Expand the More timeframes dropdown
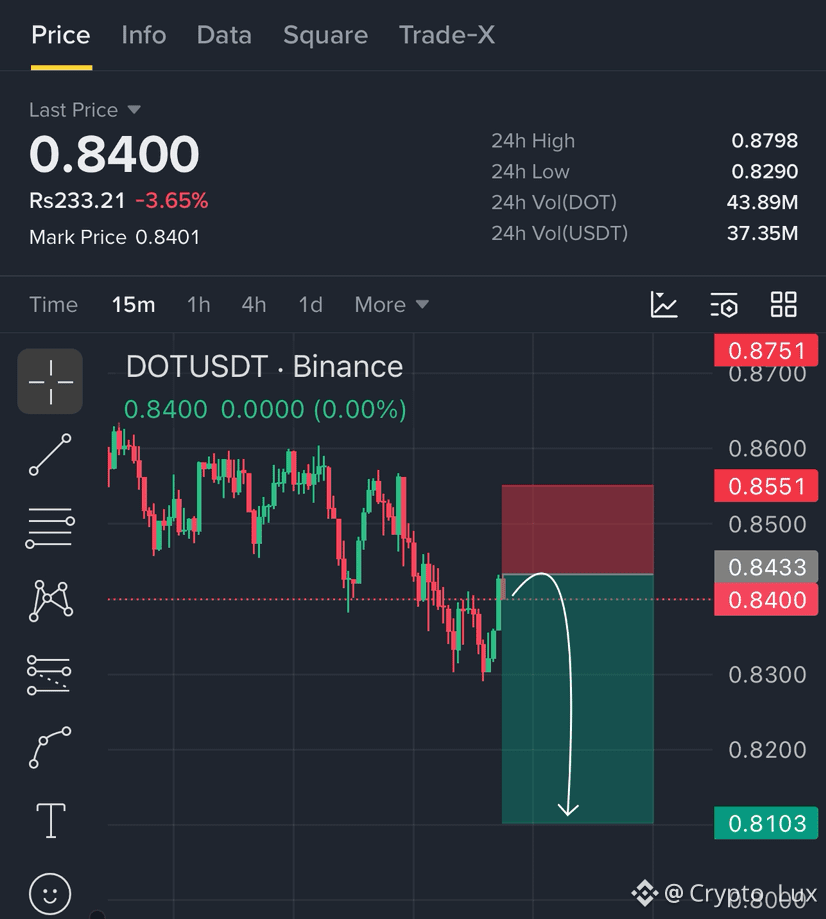Viewport: 826px width, 919px height. [392, 305]
